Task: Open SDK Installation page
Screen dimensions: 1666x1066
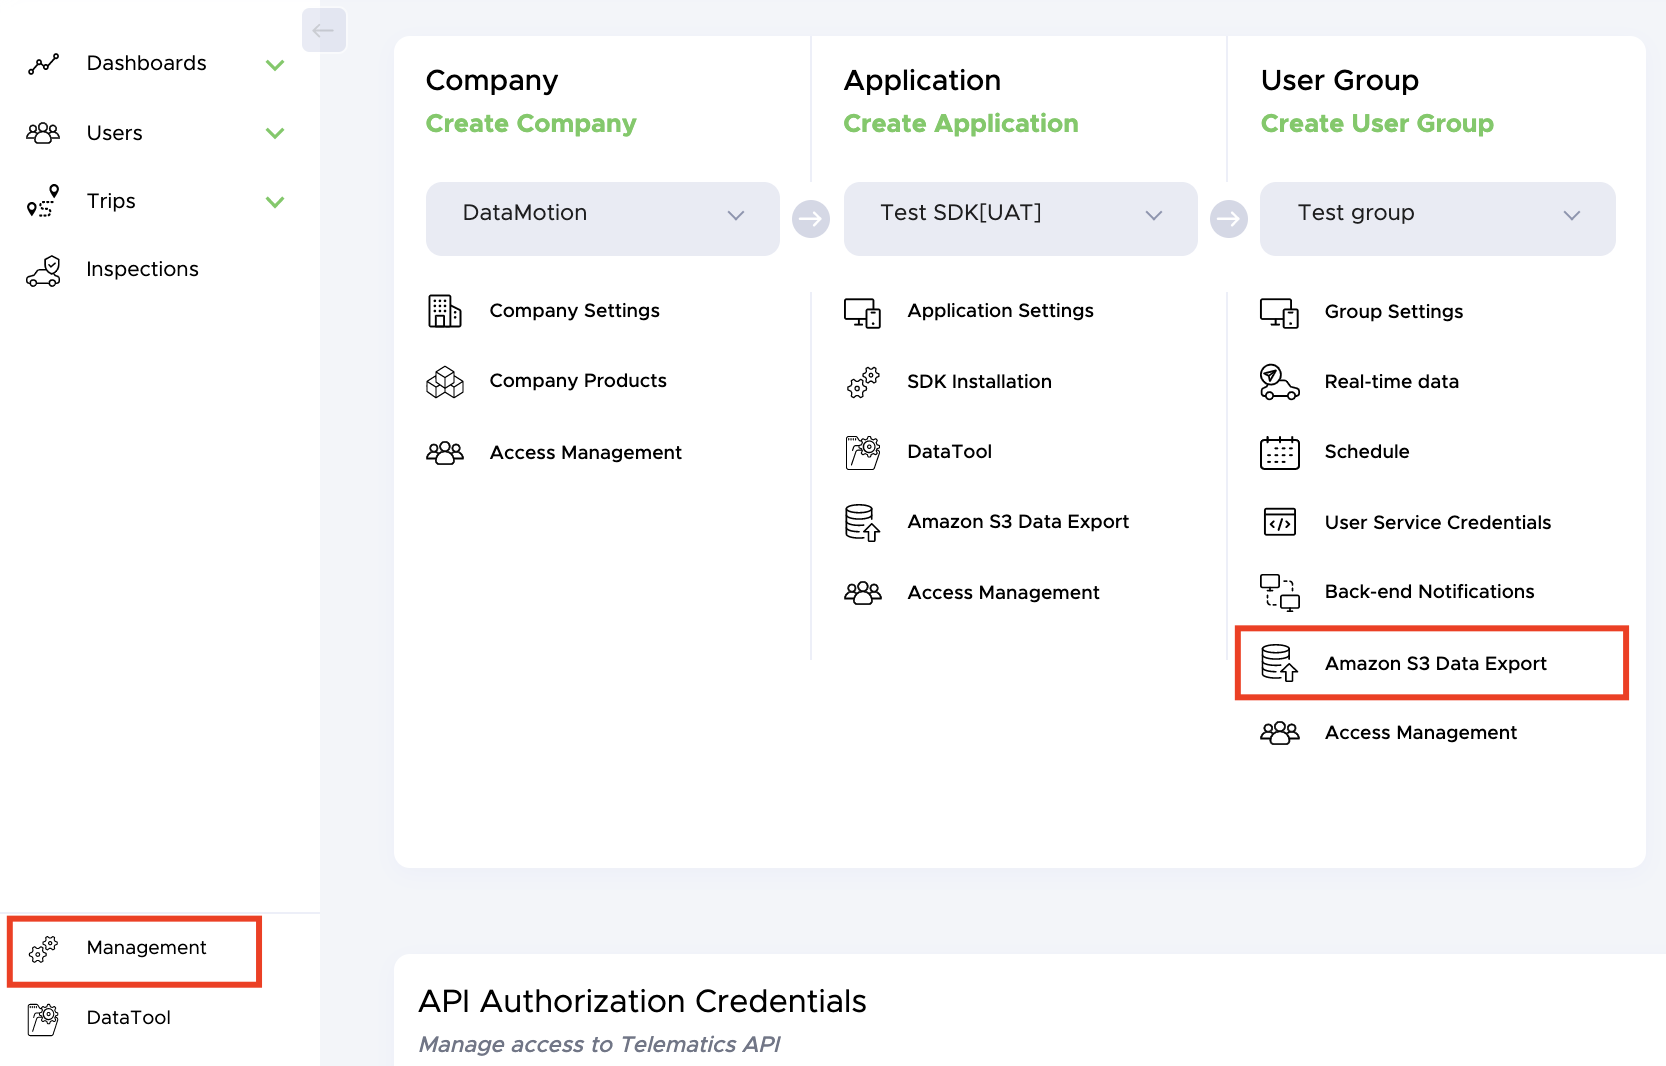Action: [979, 381]
